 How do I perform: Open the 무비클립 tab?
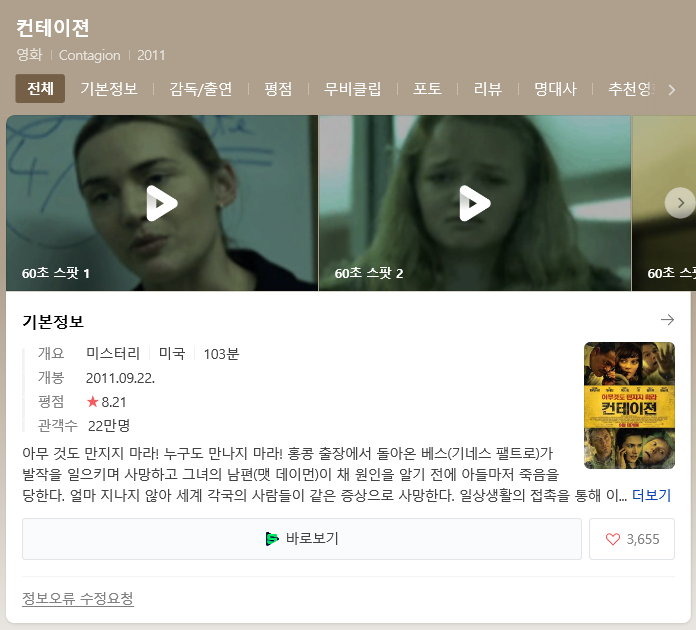click(352, 89)
